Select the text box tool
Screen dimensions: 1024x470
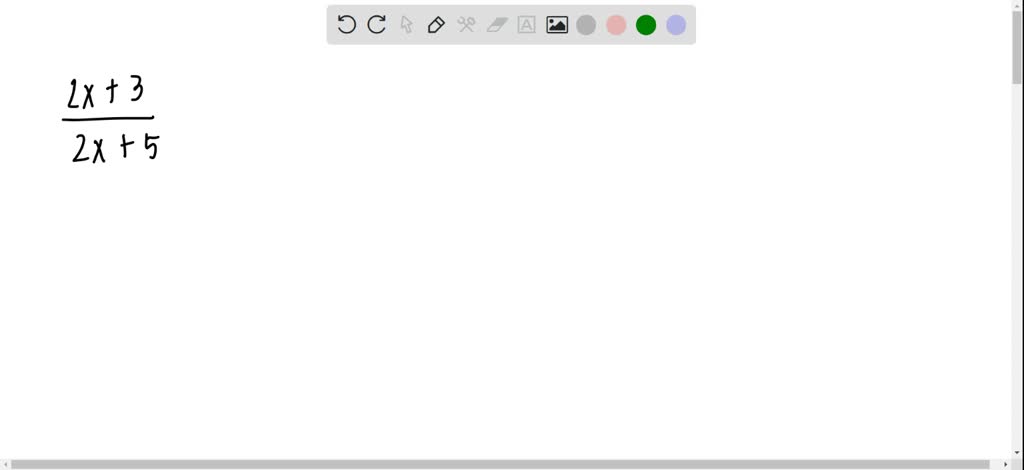pos(526,25)
